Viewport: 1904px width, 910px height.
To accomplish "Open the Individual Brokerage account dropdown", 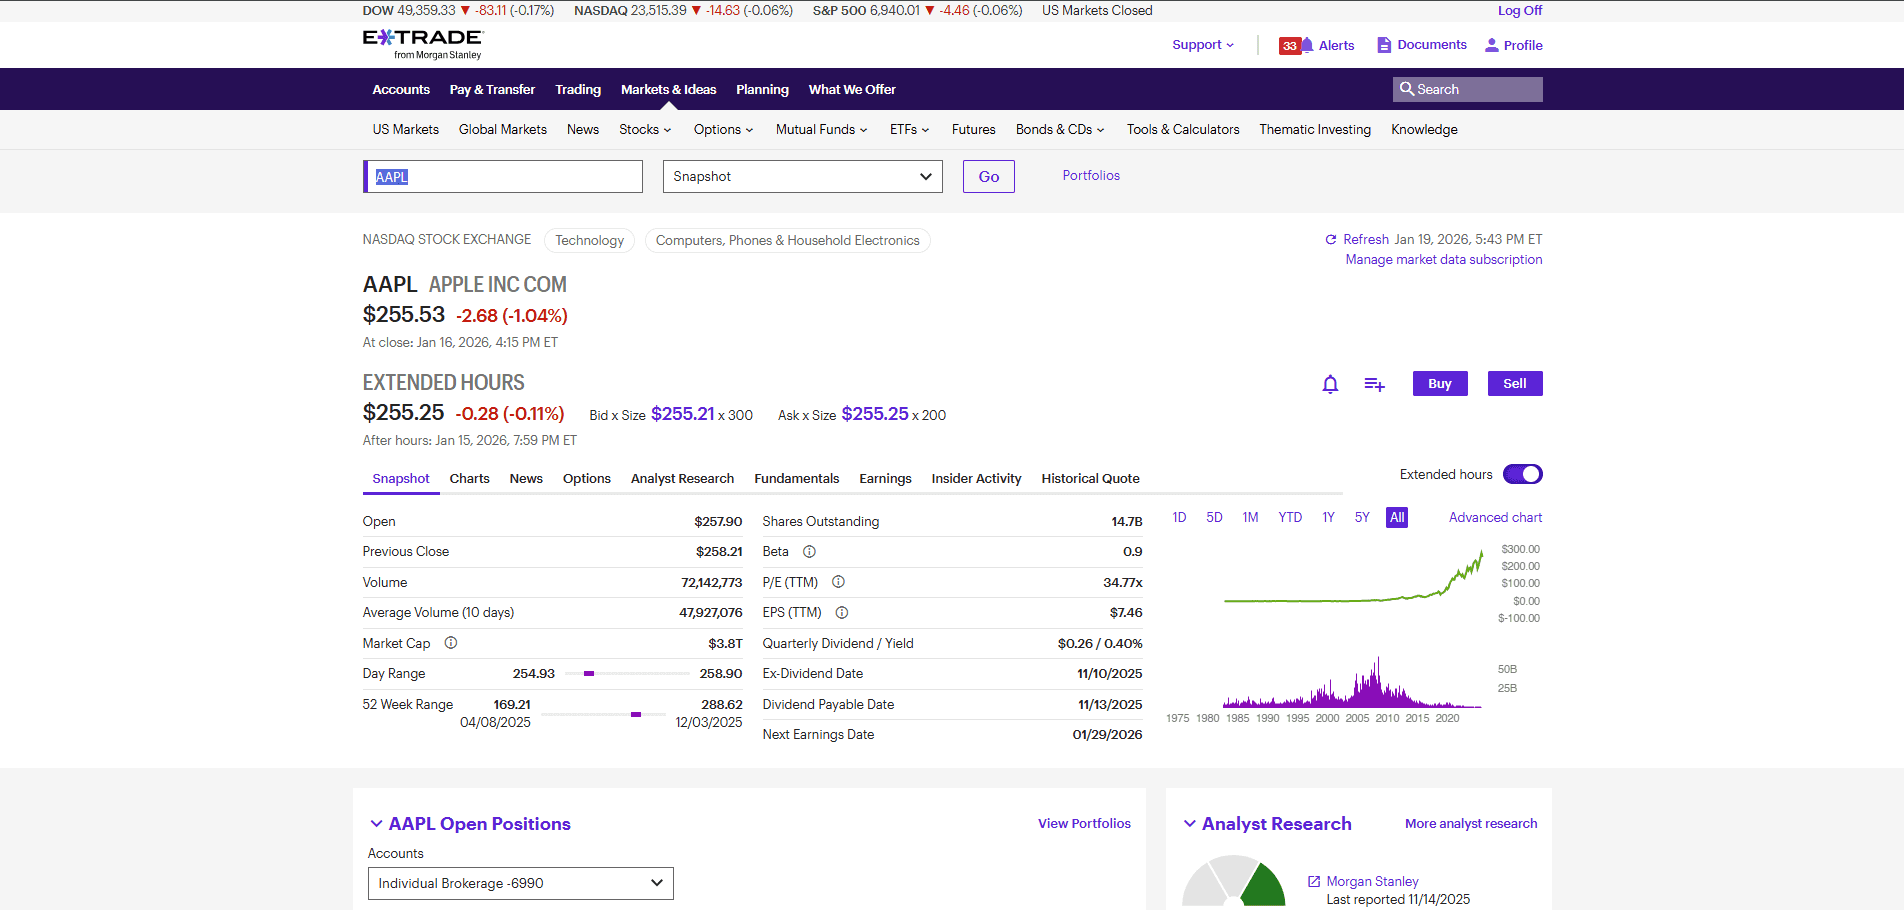I will pos(520,883).
